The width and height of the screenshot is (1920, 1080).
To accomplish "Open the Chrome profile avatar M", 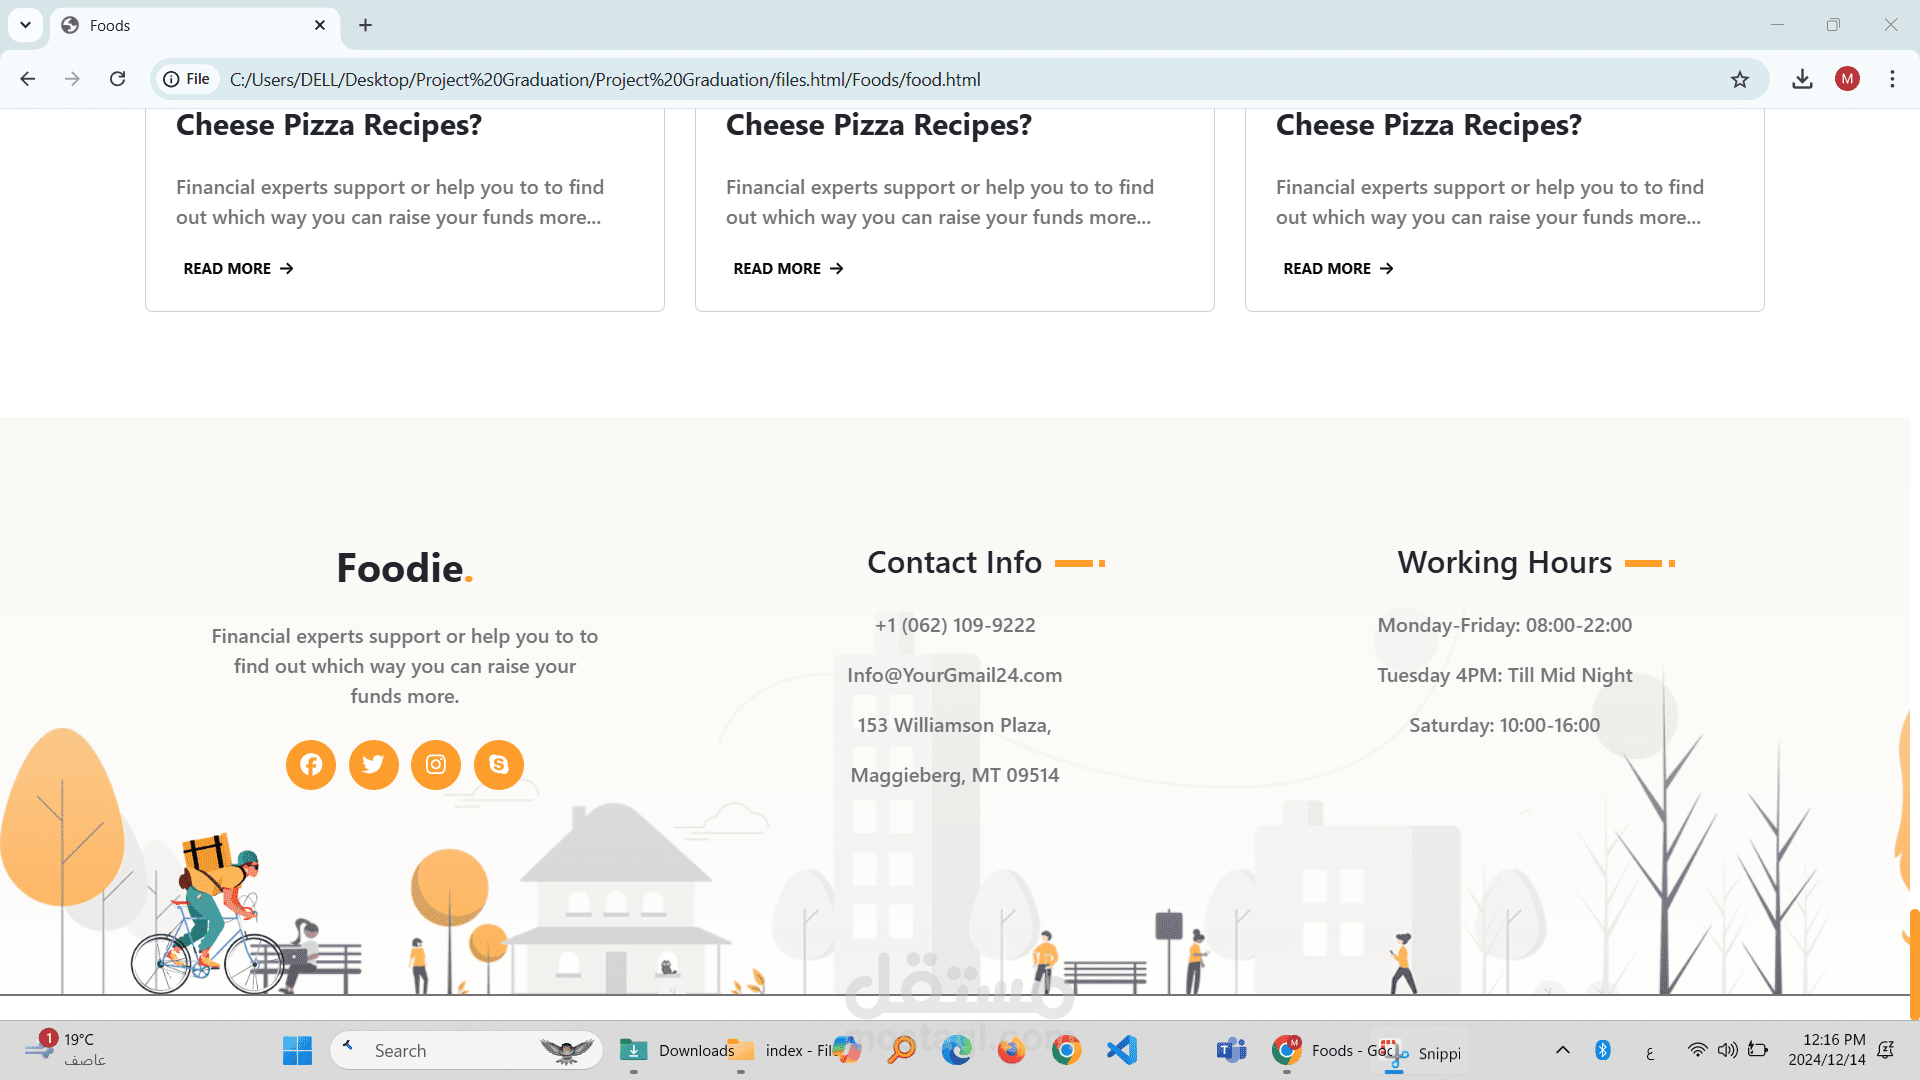I will point(1847,79).
